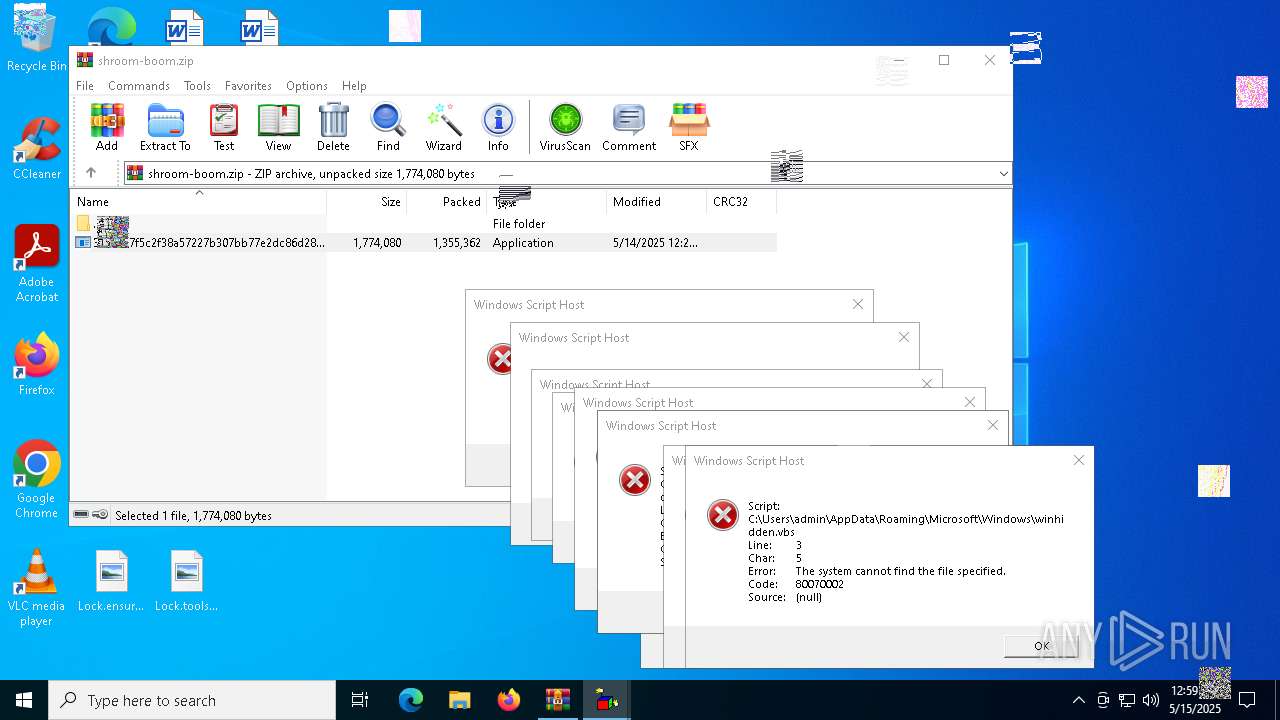This screenshot has height=720, width=1280.
Task: Click the Test archive icon
Action: [x=224, y=127]
